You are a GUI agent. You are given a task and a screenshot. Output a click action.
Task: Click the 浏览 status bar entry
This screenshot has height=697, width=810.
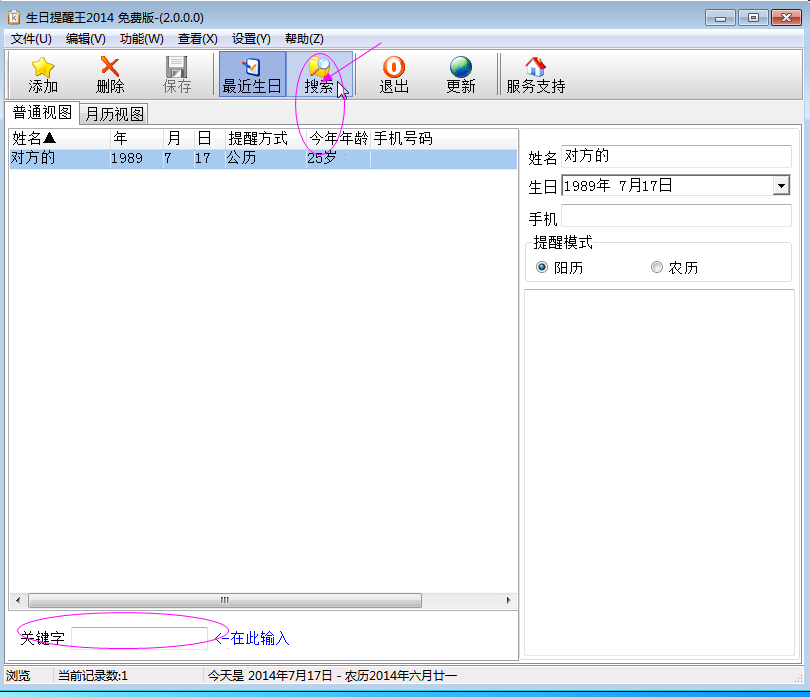(x=18, y=675)
